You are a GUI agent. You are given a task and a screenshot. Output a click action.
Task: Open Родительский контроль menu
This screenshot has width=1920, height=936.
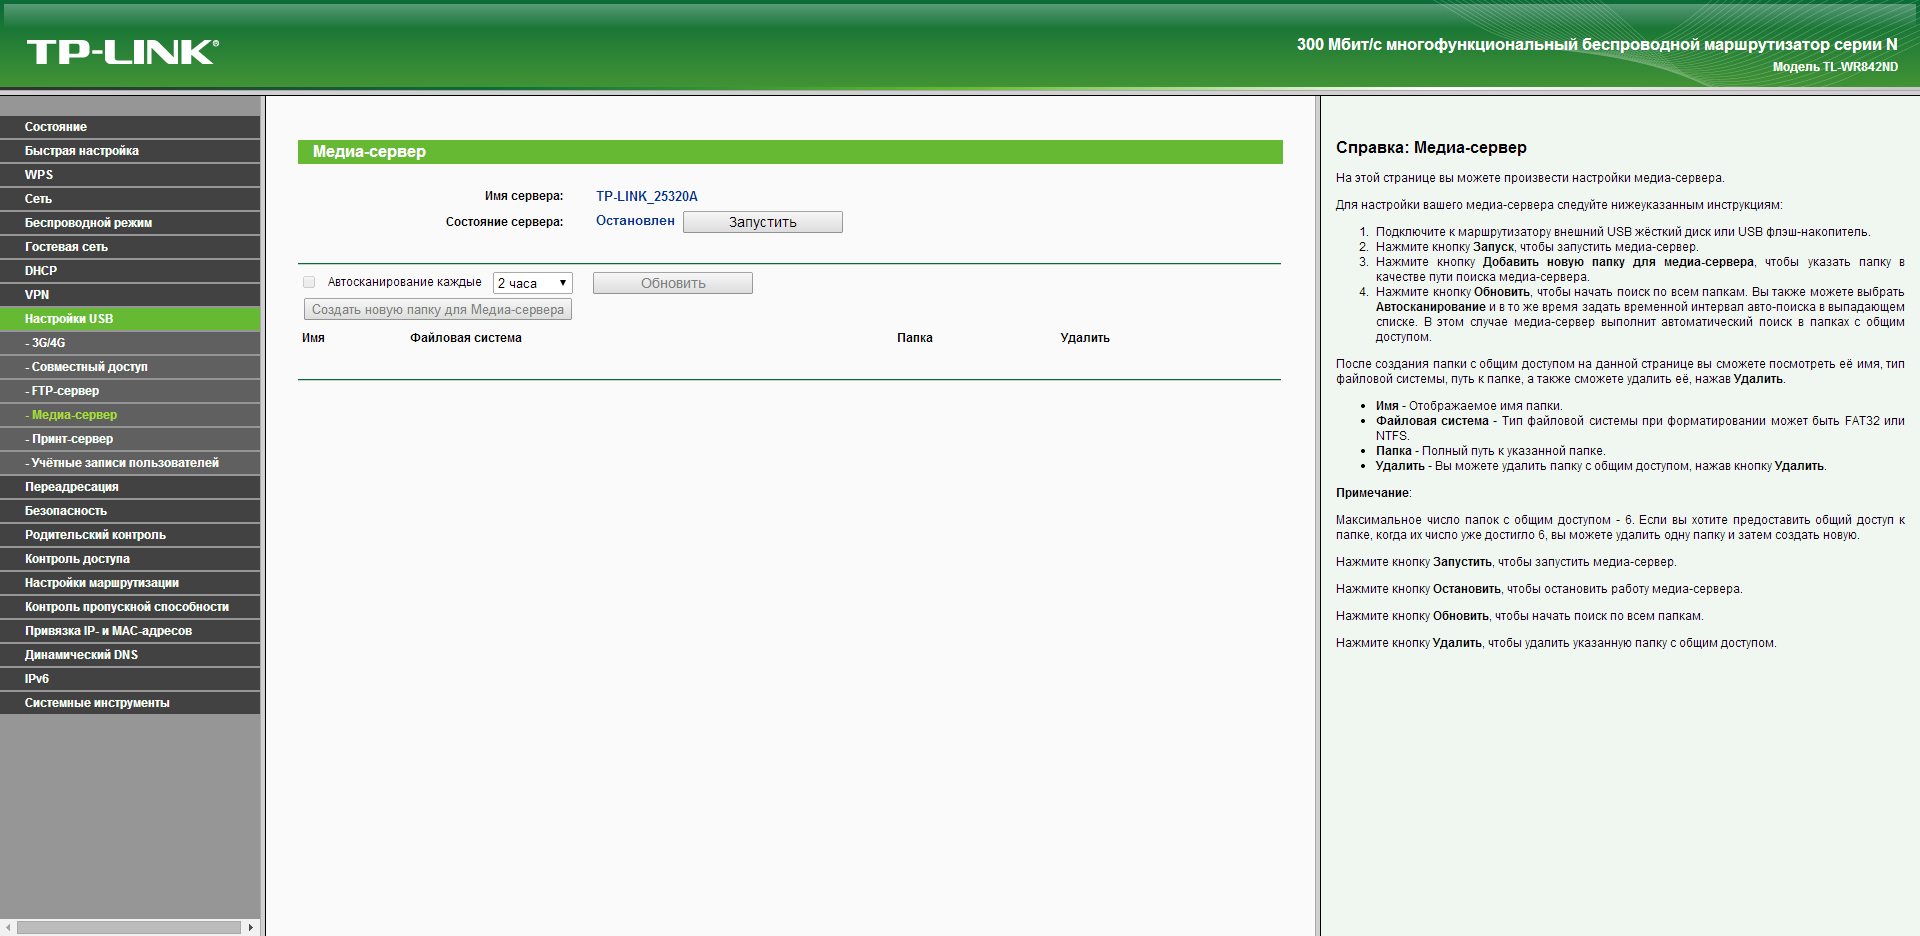[x=130, y=535]
